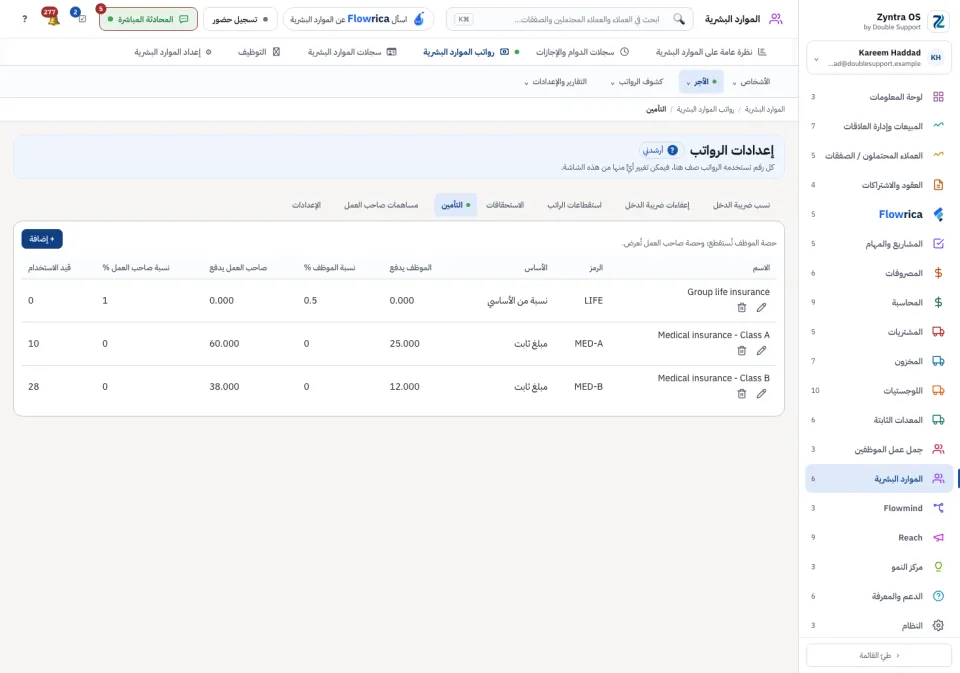
Task: Open اللوجستيات in sidebar
Action: [879, 391]
